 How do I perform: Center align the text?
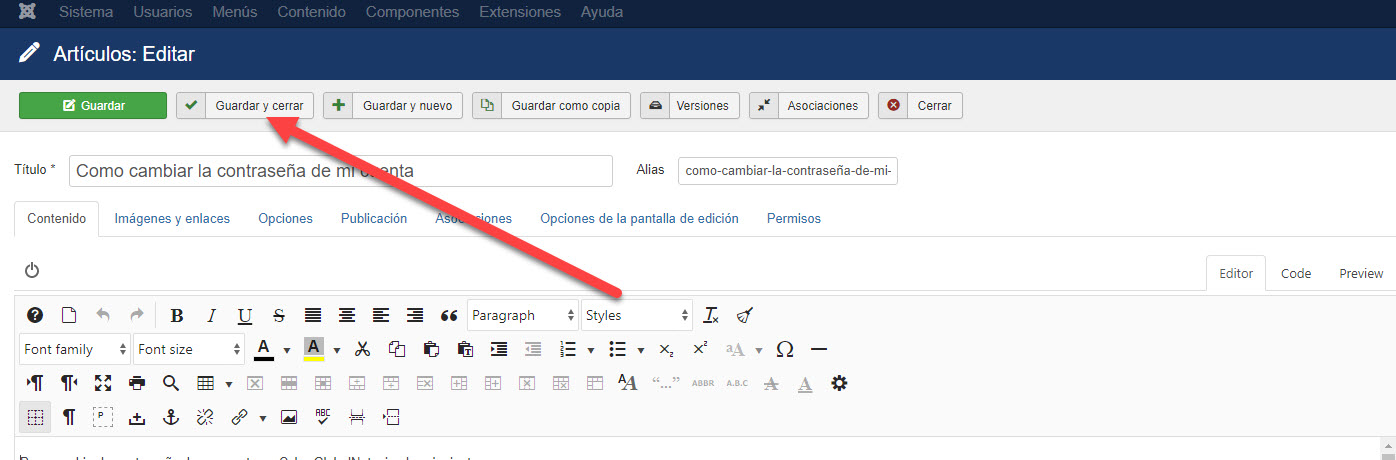coord(347,315)
